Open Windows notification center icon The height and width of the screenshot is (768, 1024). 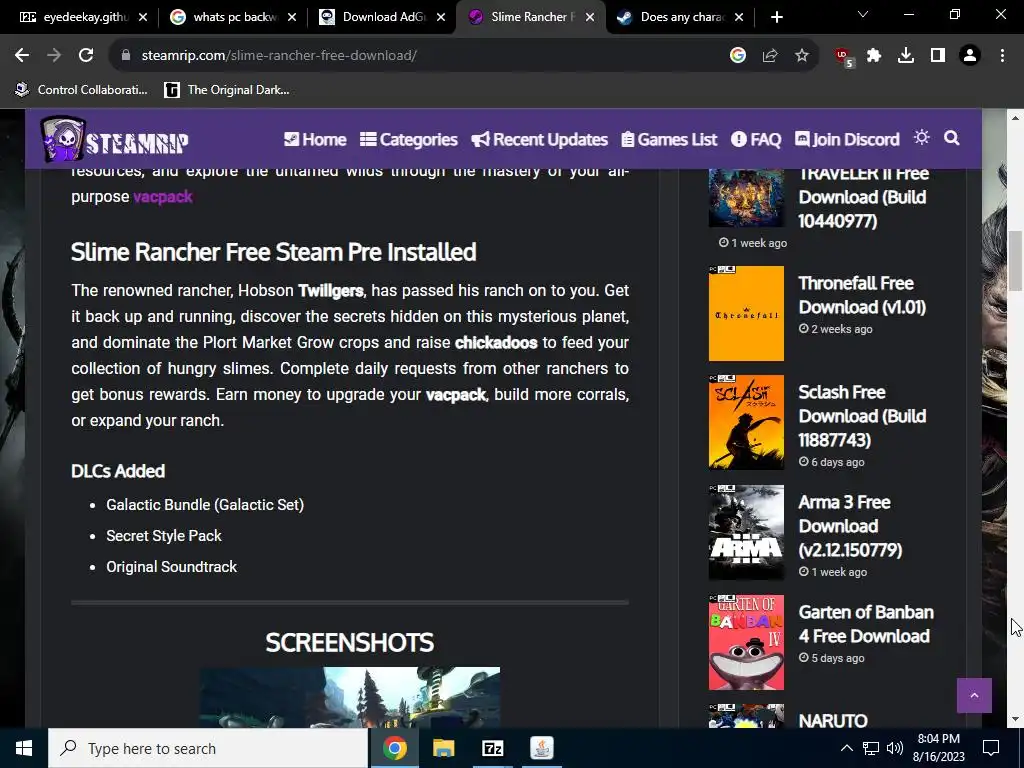991,748
